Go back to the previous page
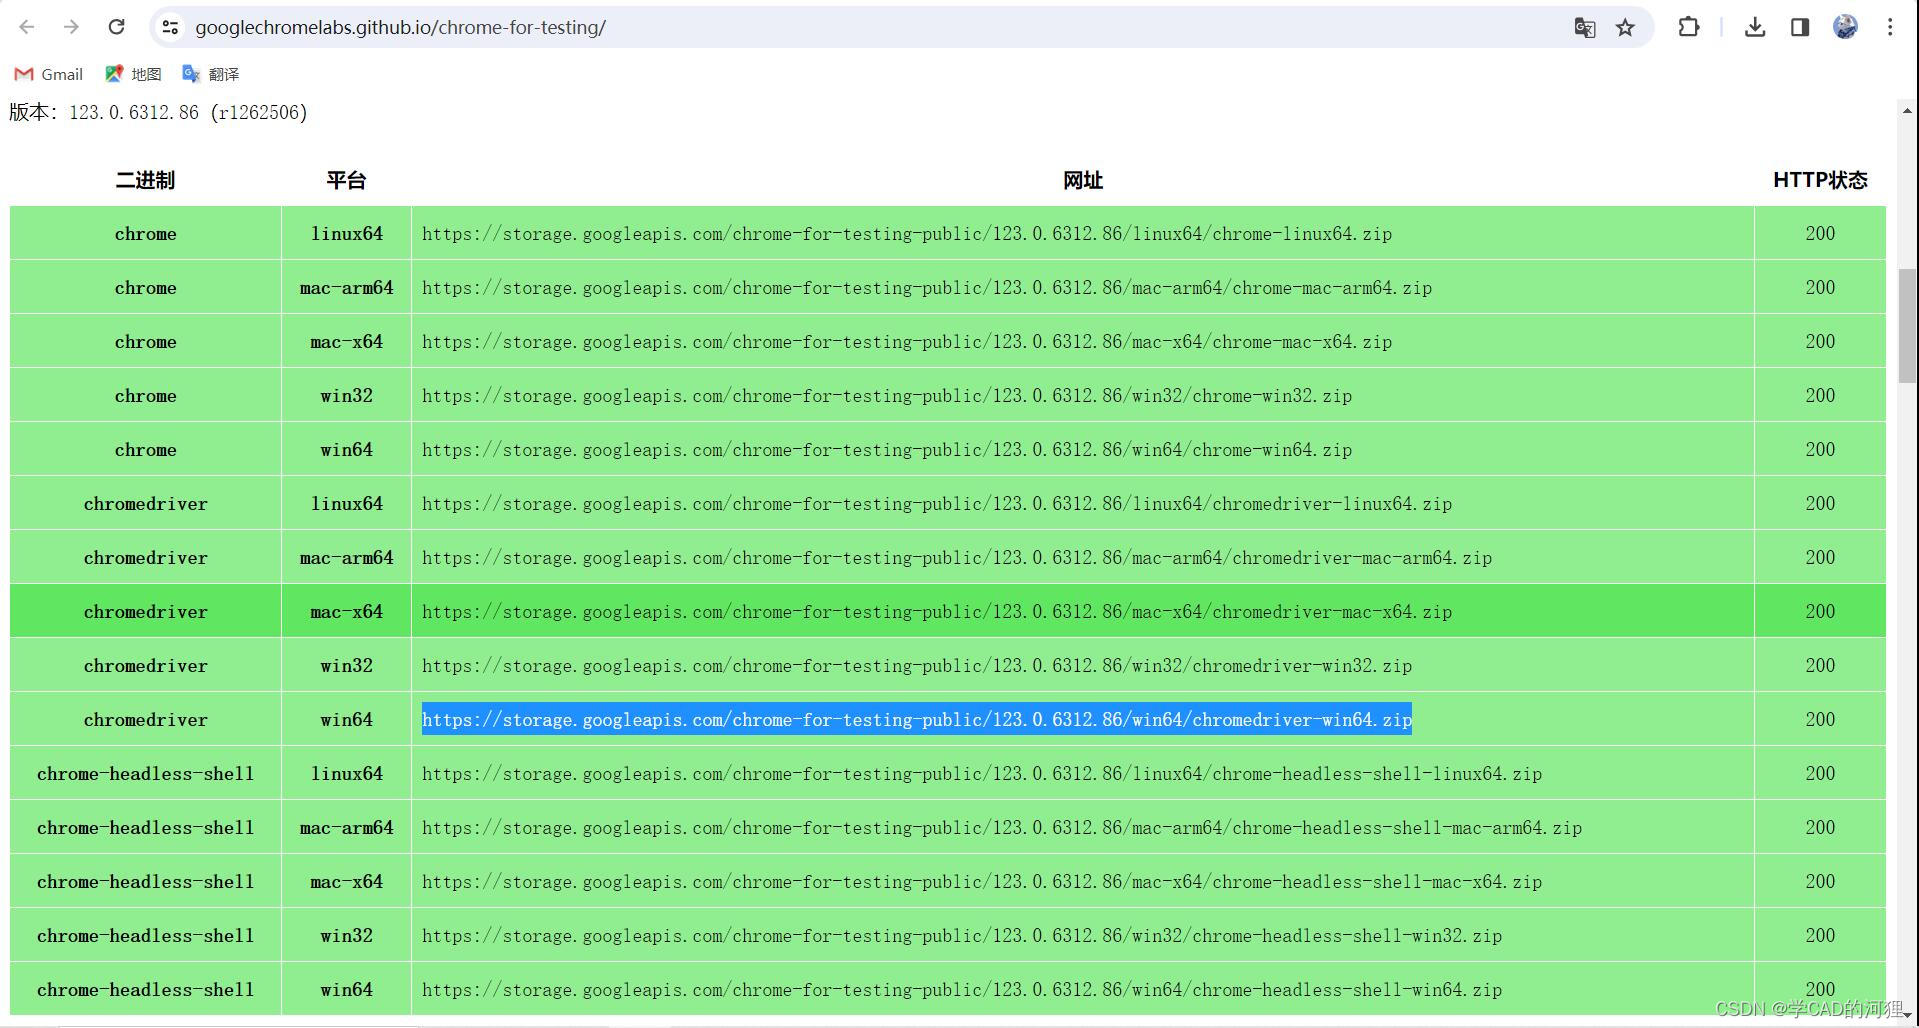The height and width of the screenshot is (1028, 1919). click(x=26, y=27)
